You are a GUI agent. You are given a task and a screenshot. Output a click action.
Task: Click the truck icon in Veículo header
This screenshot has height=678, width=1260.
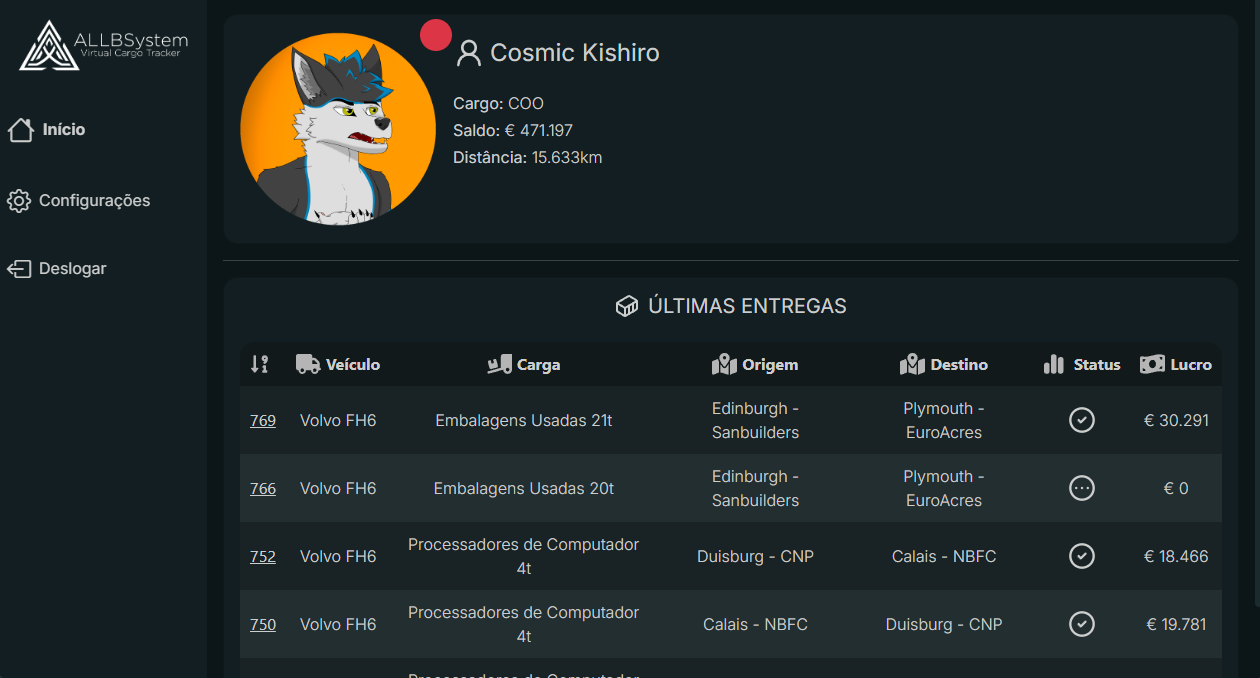308,365
